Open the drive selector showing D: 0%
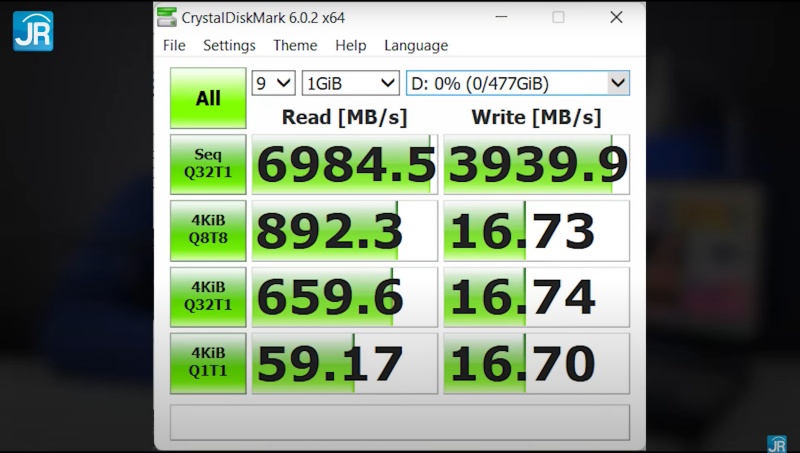 [x=517, y=83]
